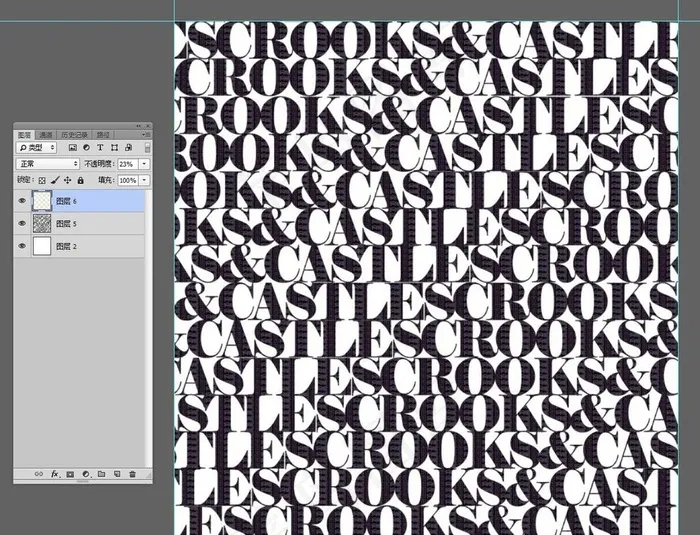The image size is (700, 535).
Task: Lock layer position
Action: coord(67,180)
